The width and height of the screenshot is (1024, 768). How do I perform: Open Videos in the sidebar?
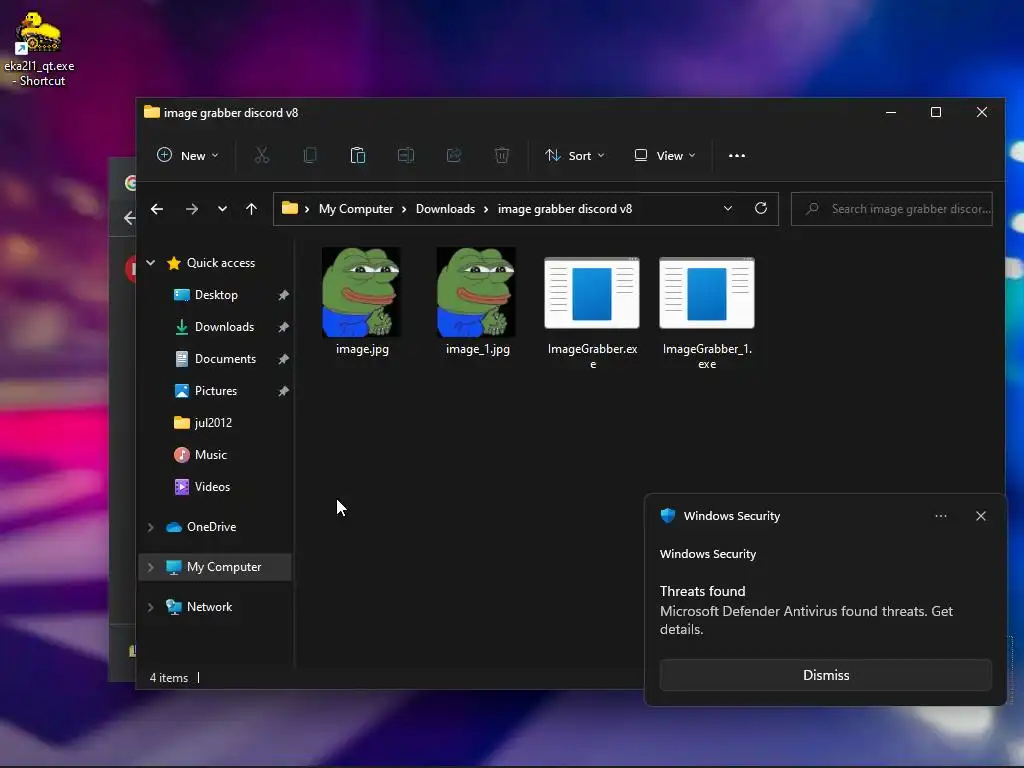[212, 487]
